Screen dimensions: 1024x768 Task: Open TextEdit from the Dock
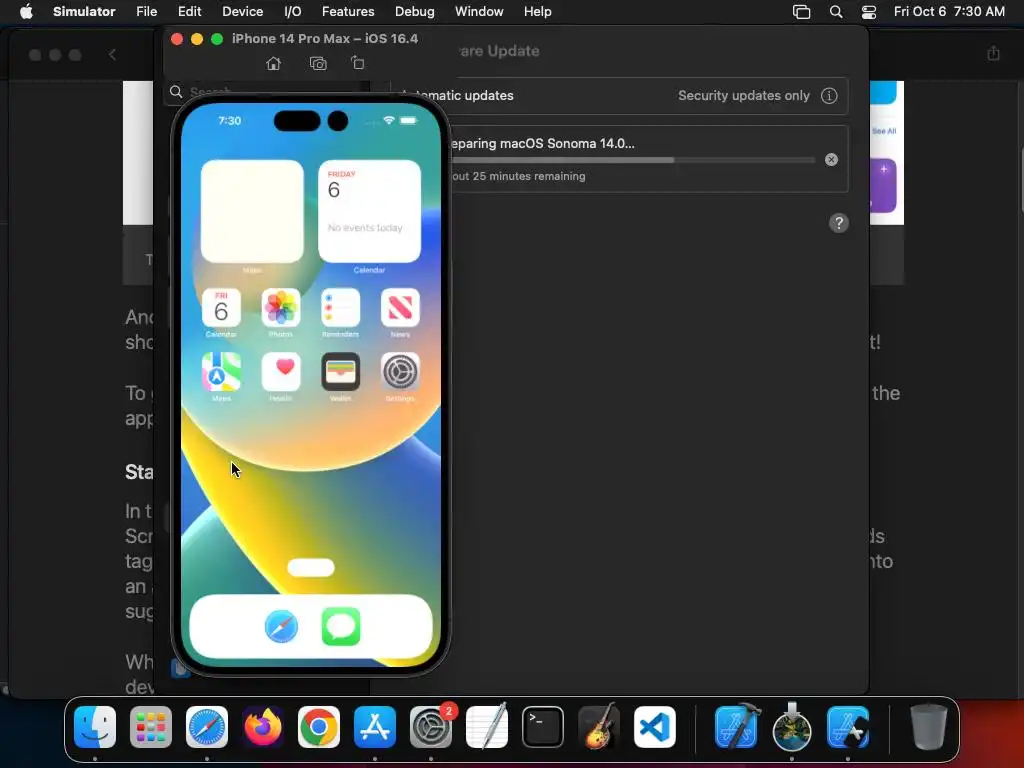tap(487, 726)
